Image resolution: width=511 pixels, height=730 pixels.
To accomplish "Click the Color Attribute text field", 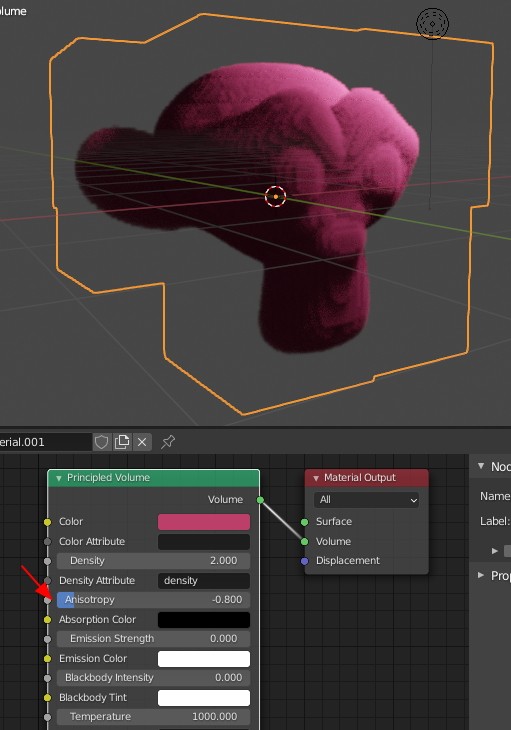I will tap(204, 542).
